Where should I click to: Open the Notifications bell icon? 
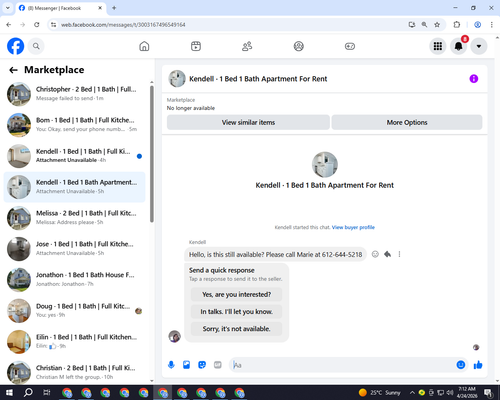459,46
